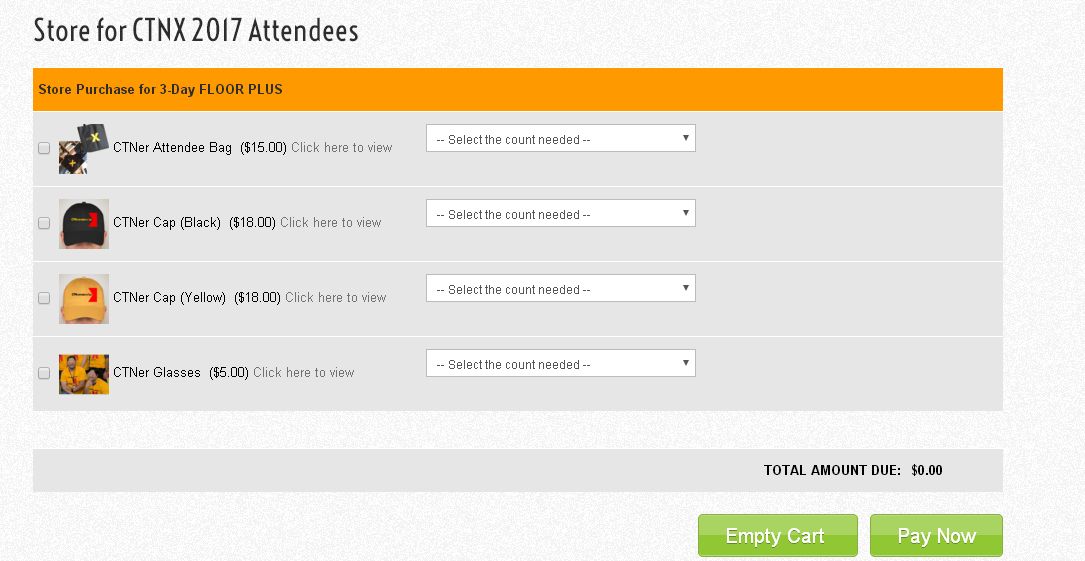Screen dimensions: 1085x561
Task: Open the Attendee Bag count dropdown
Action: (x=560, y=139)
